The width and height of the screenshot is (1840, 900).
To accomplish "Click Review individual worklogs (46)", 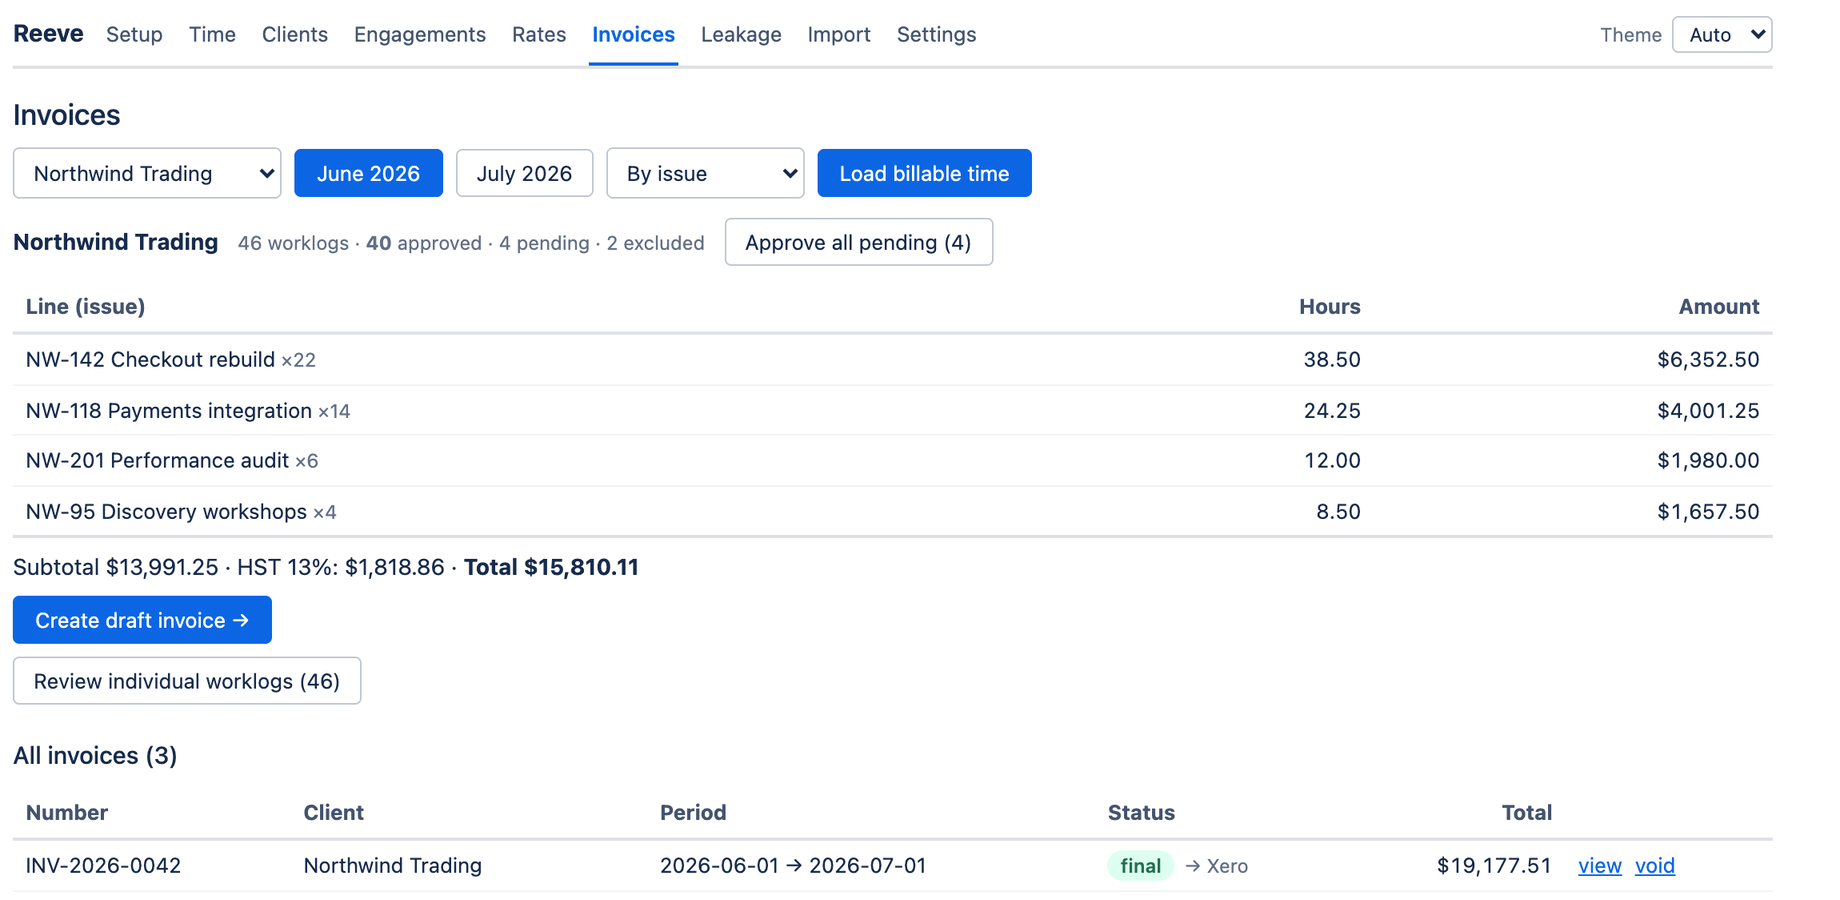I will point(187,681).
